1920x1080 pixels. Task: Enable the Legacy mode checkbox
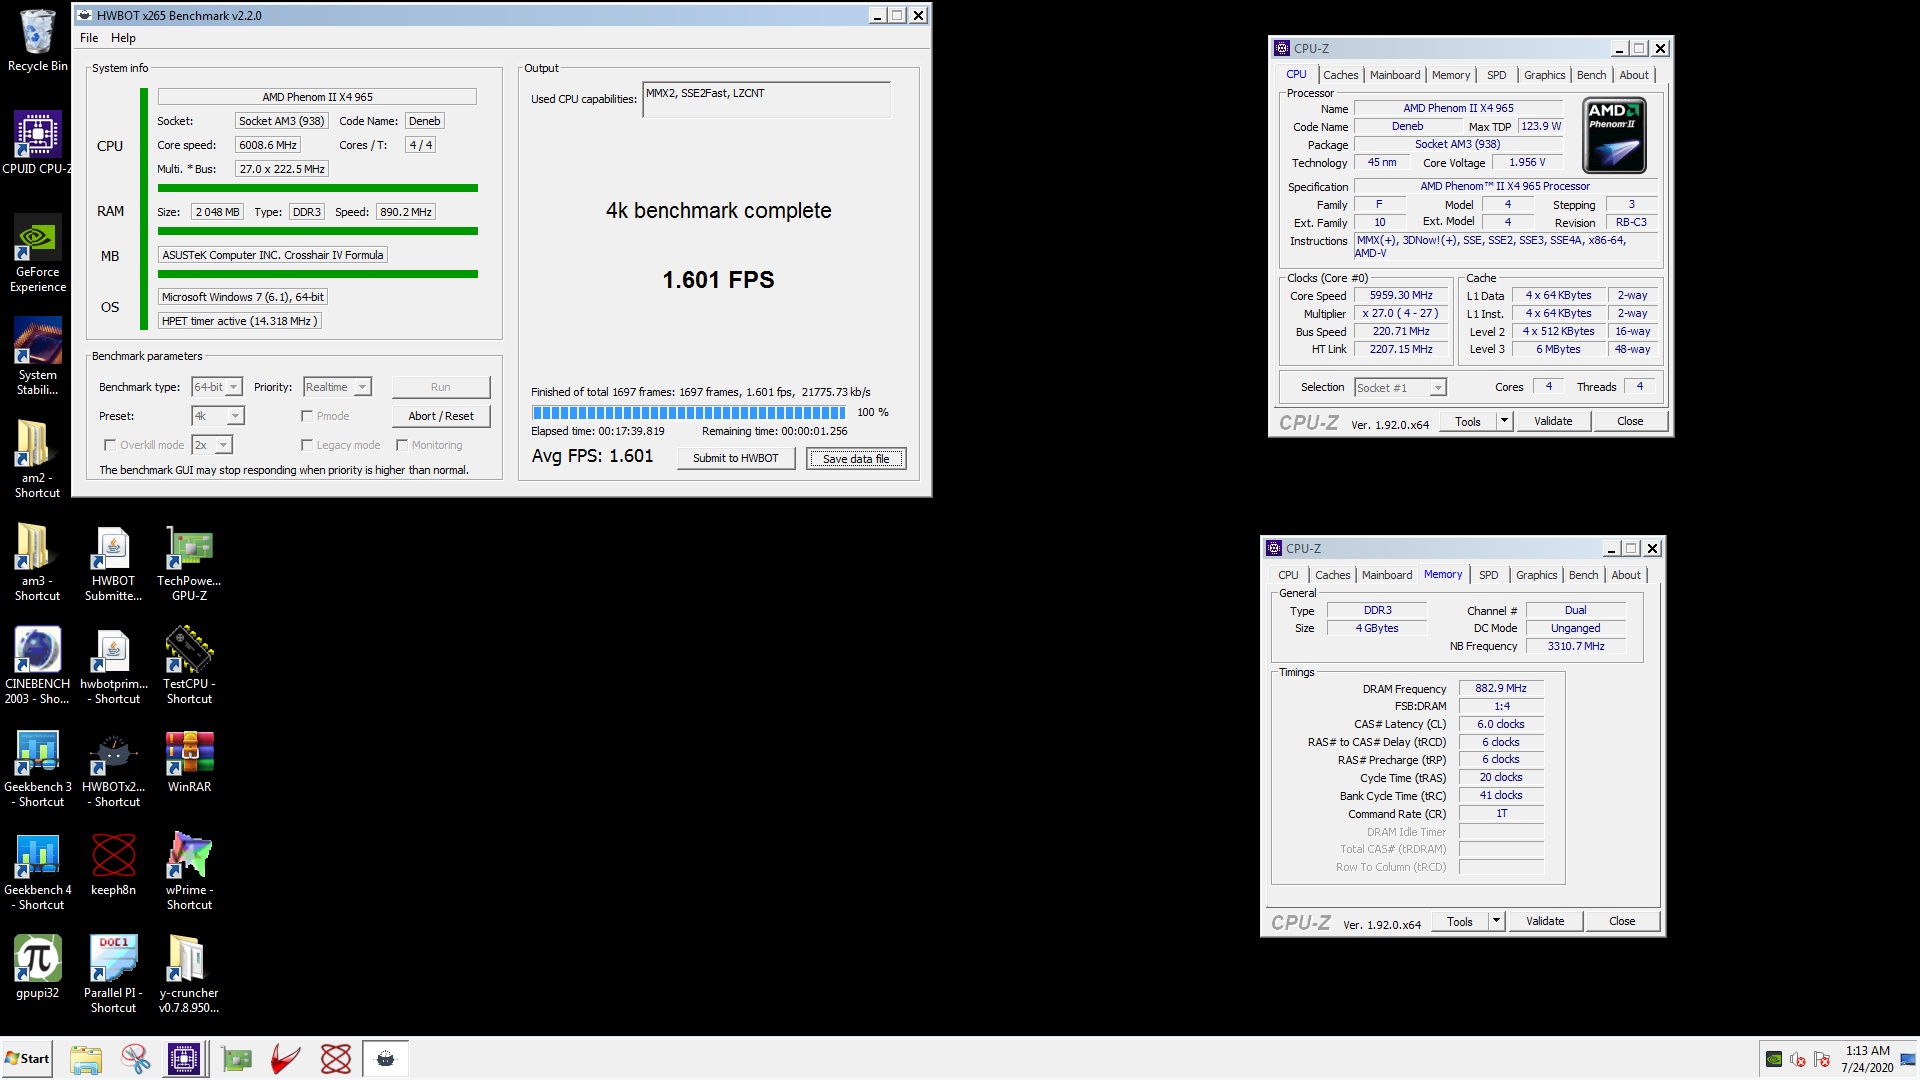point(307,445)
